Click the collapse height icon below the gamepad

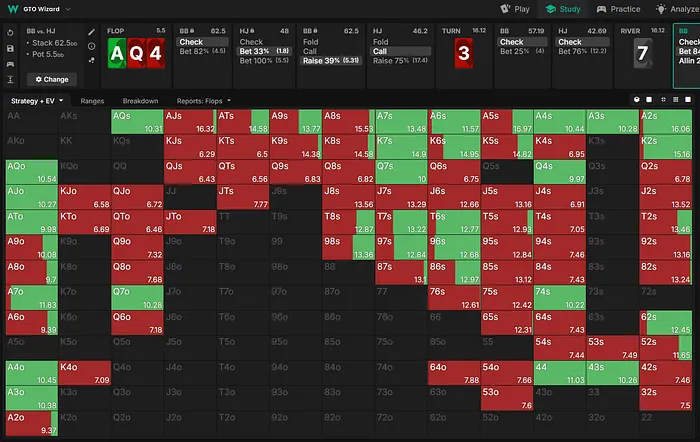(9, 78)
